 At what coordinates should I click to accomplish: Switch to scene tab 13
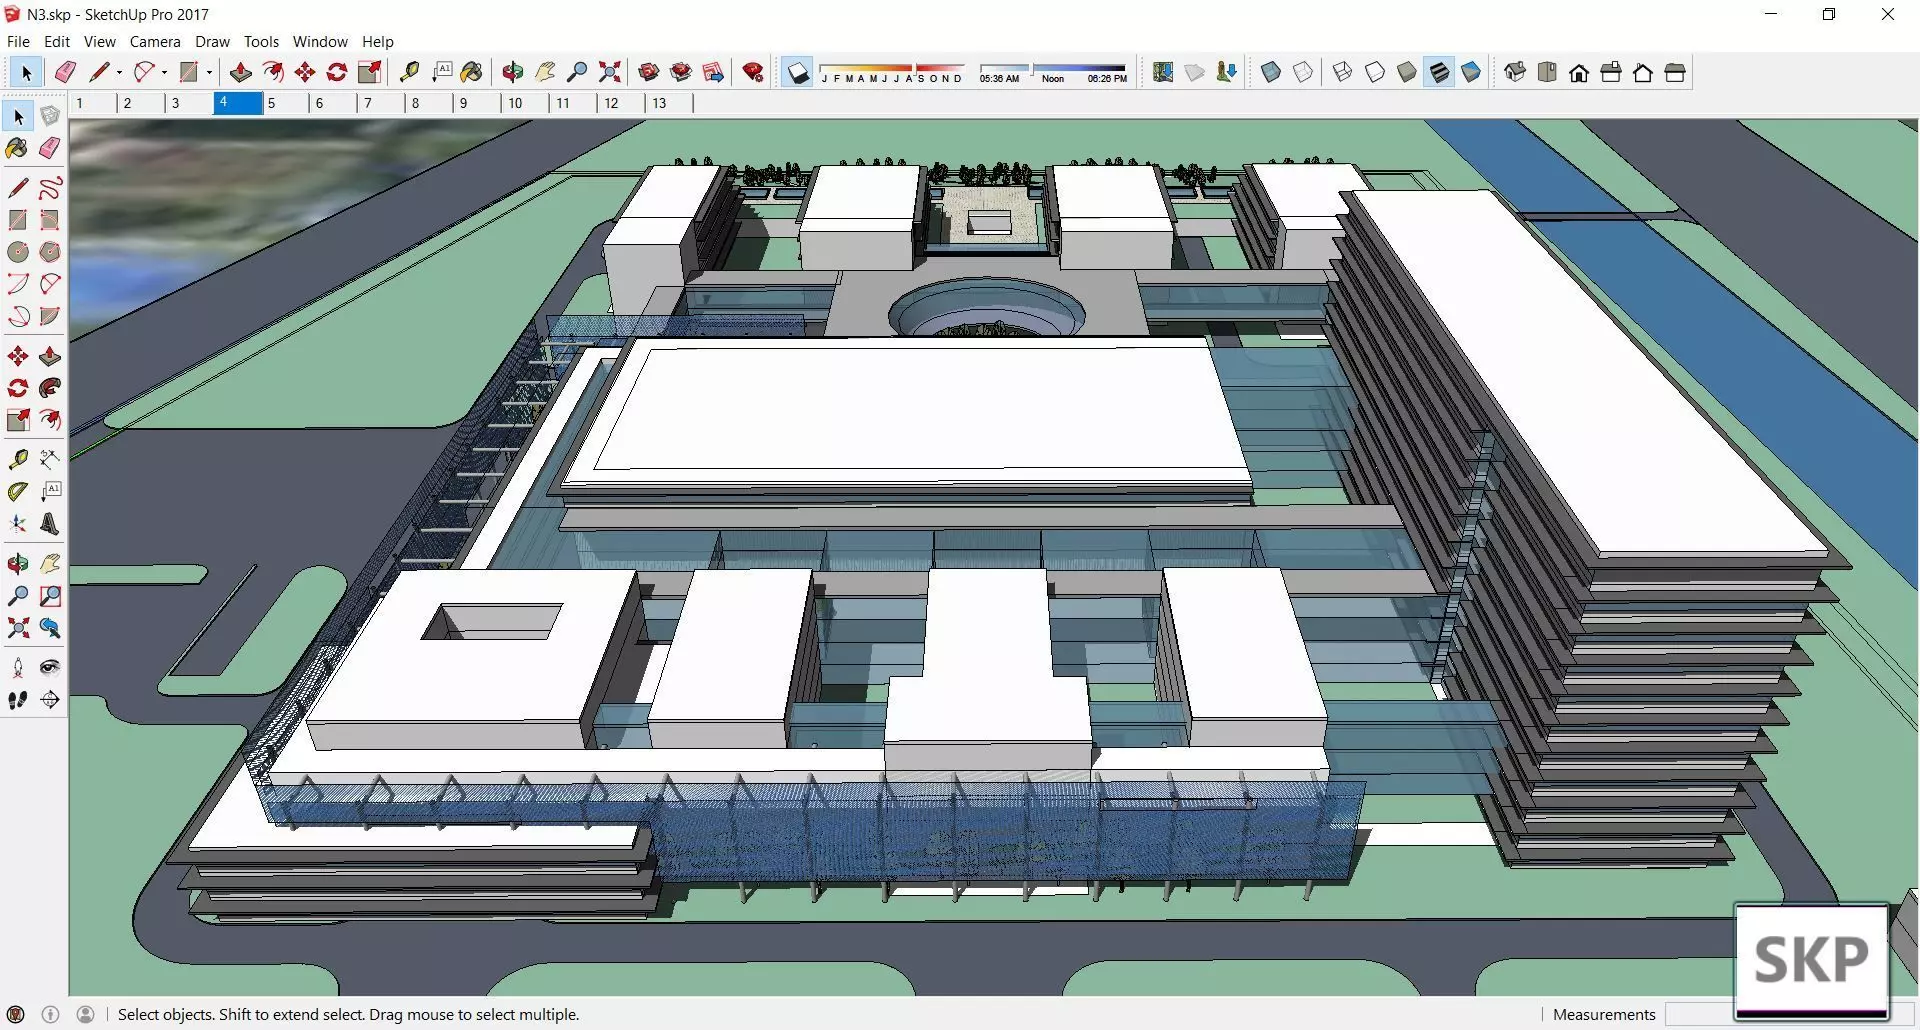[668, 103]
